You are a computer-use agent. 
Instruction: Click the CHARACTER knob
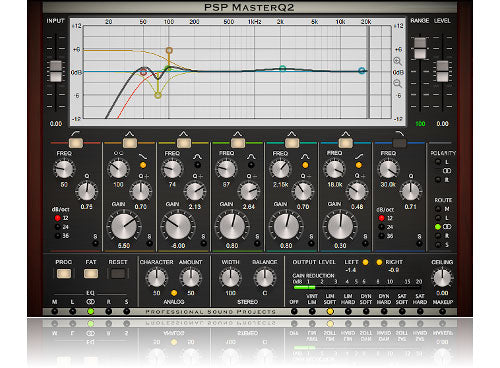pos(156,278)
